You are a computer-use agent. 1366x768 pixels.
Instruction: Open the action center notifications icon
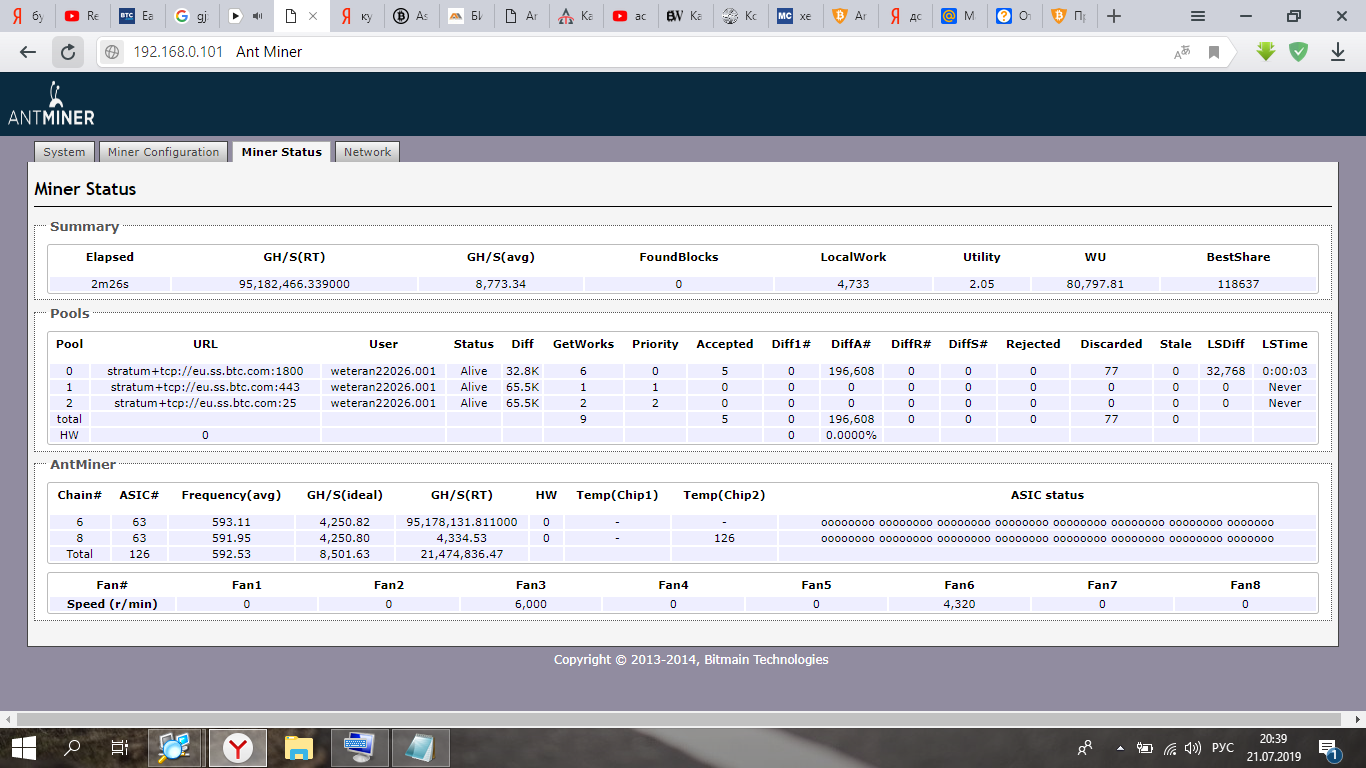(1329, 747)
